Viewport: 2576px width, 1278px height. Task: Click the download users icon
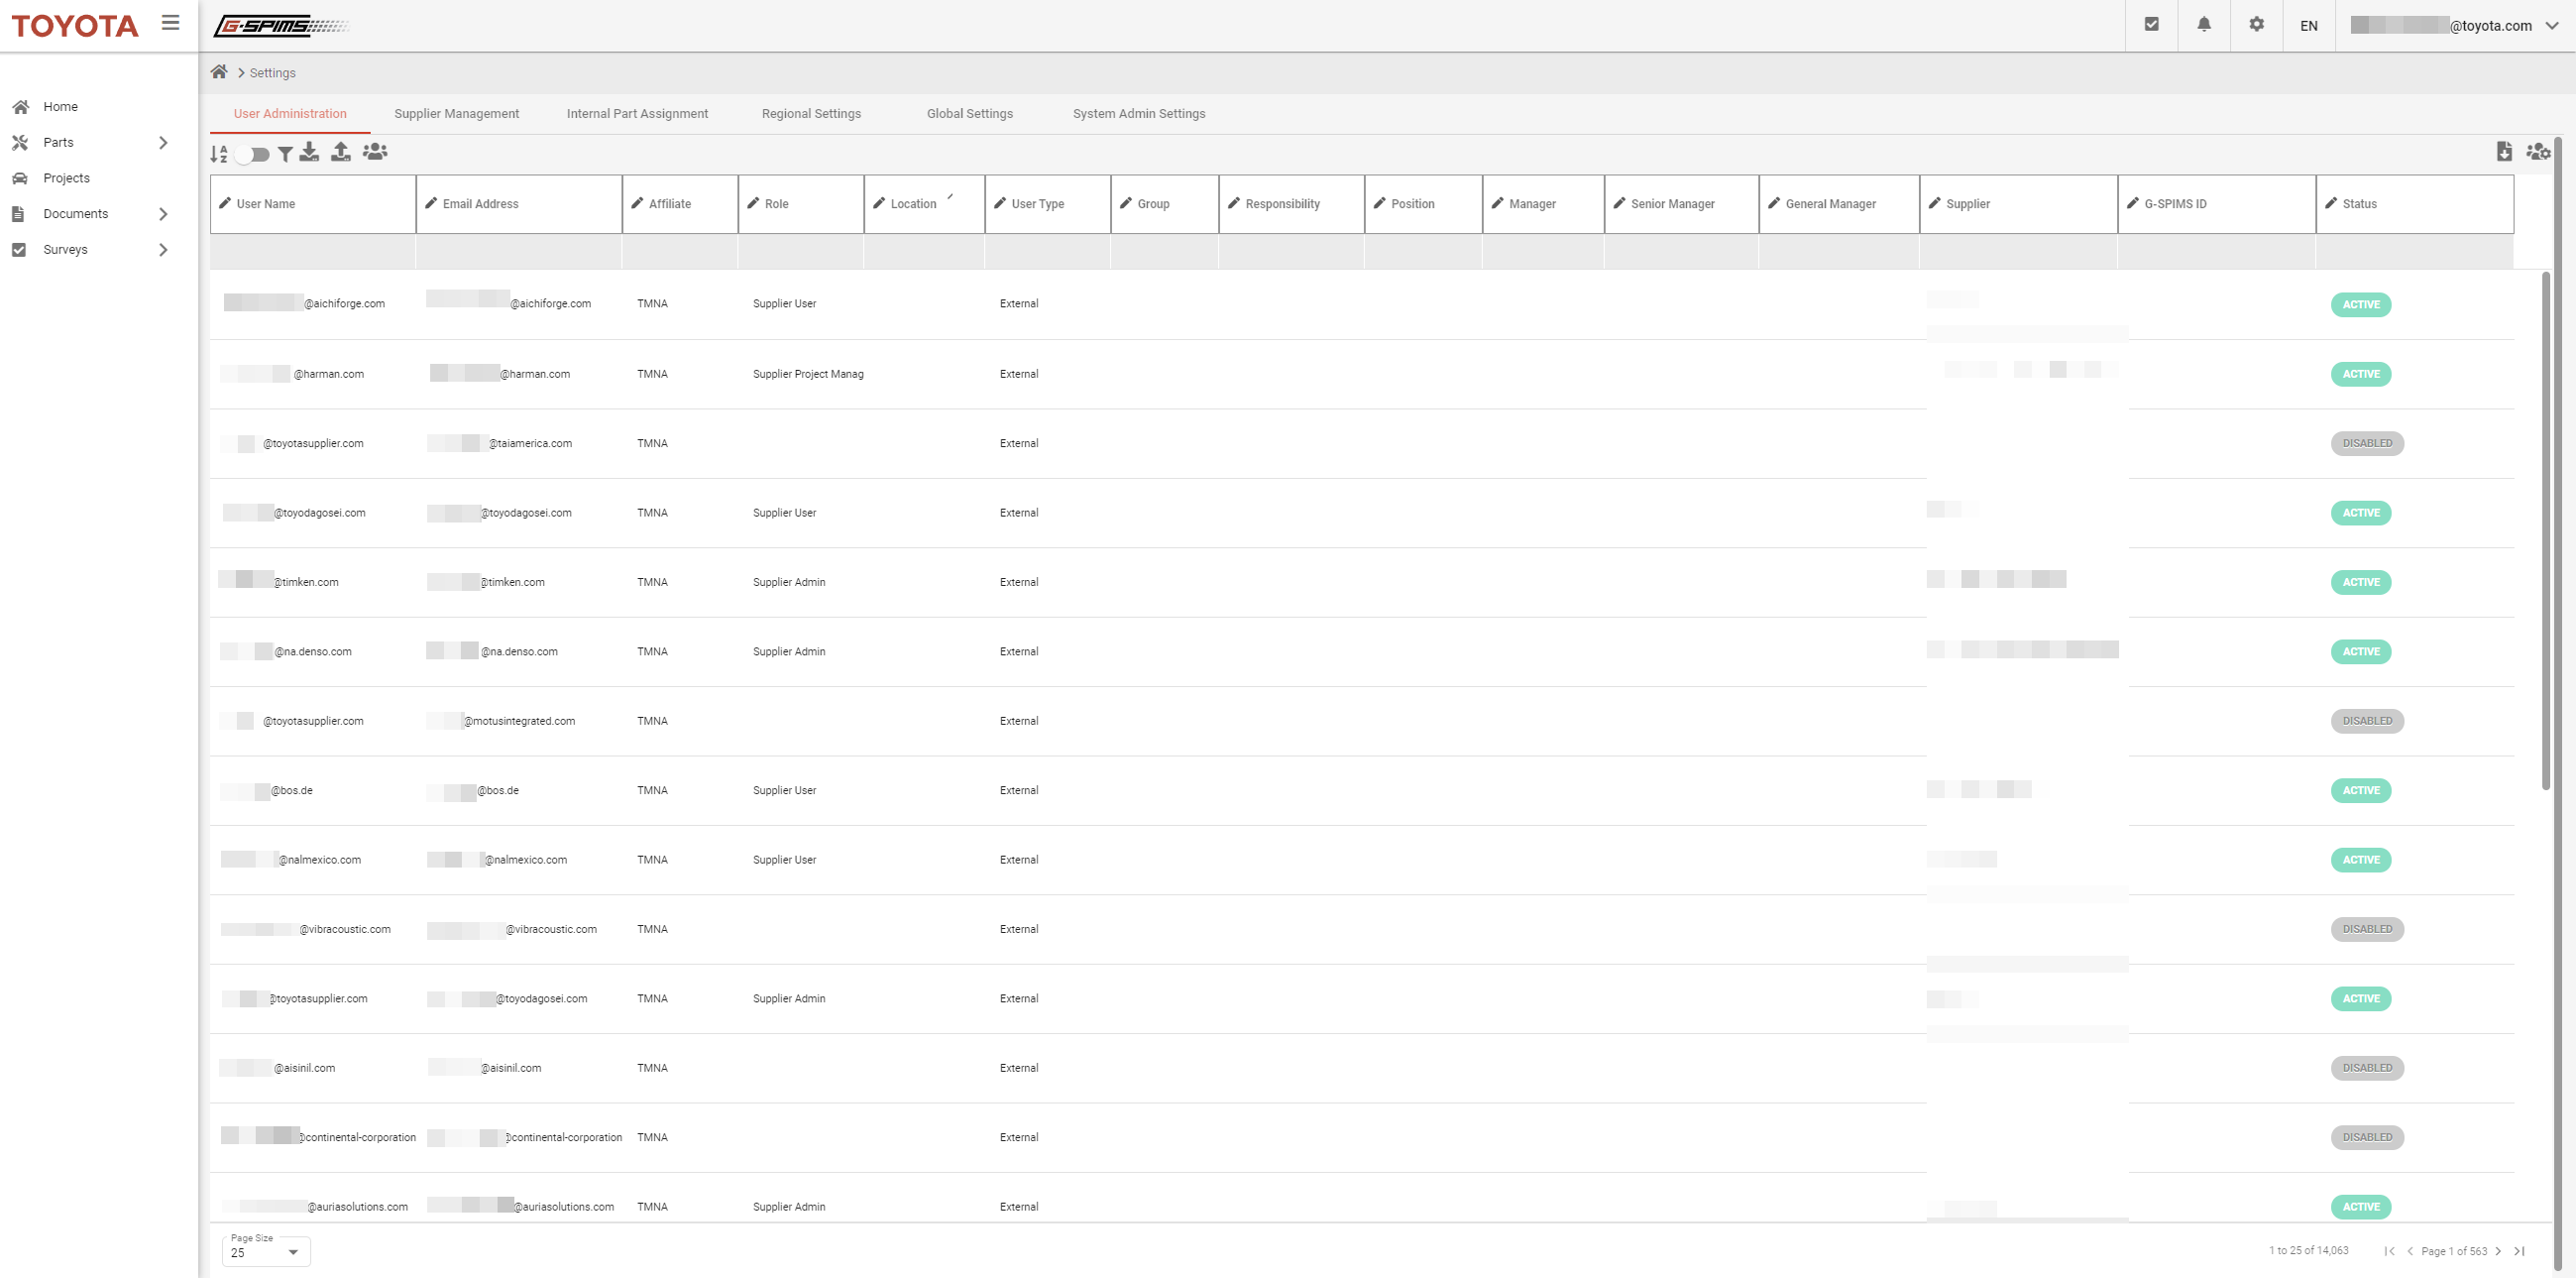tap(310, 152)
